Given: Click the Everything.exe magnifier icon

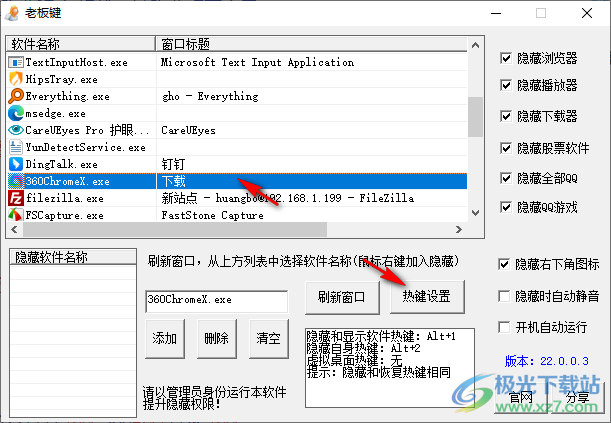Looking at the screenshot, I should 16,96.
